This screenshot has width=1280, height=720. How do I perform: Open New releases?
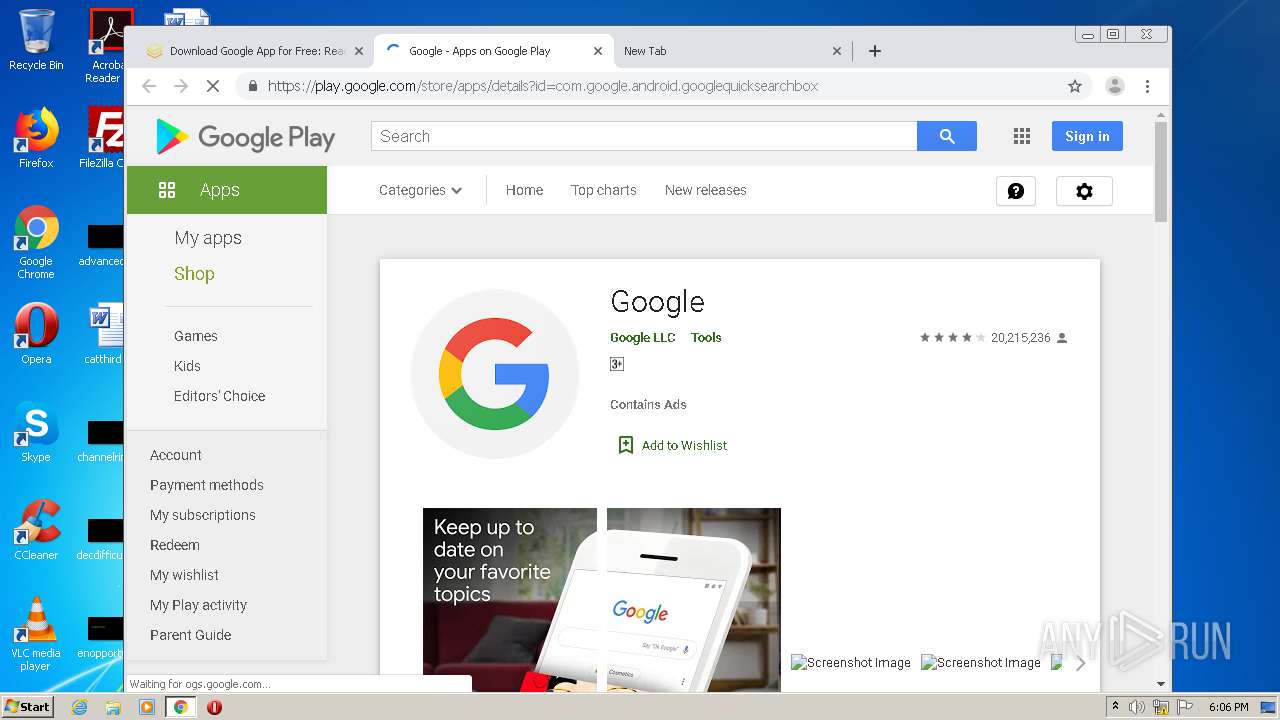pos(705,190)
